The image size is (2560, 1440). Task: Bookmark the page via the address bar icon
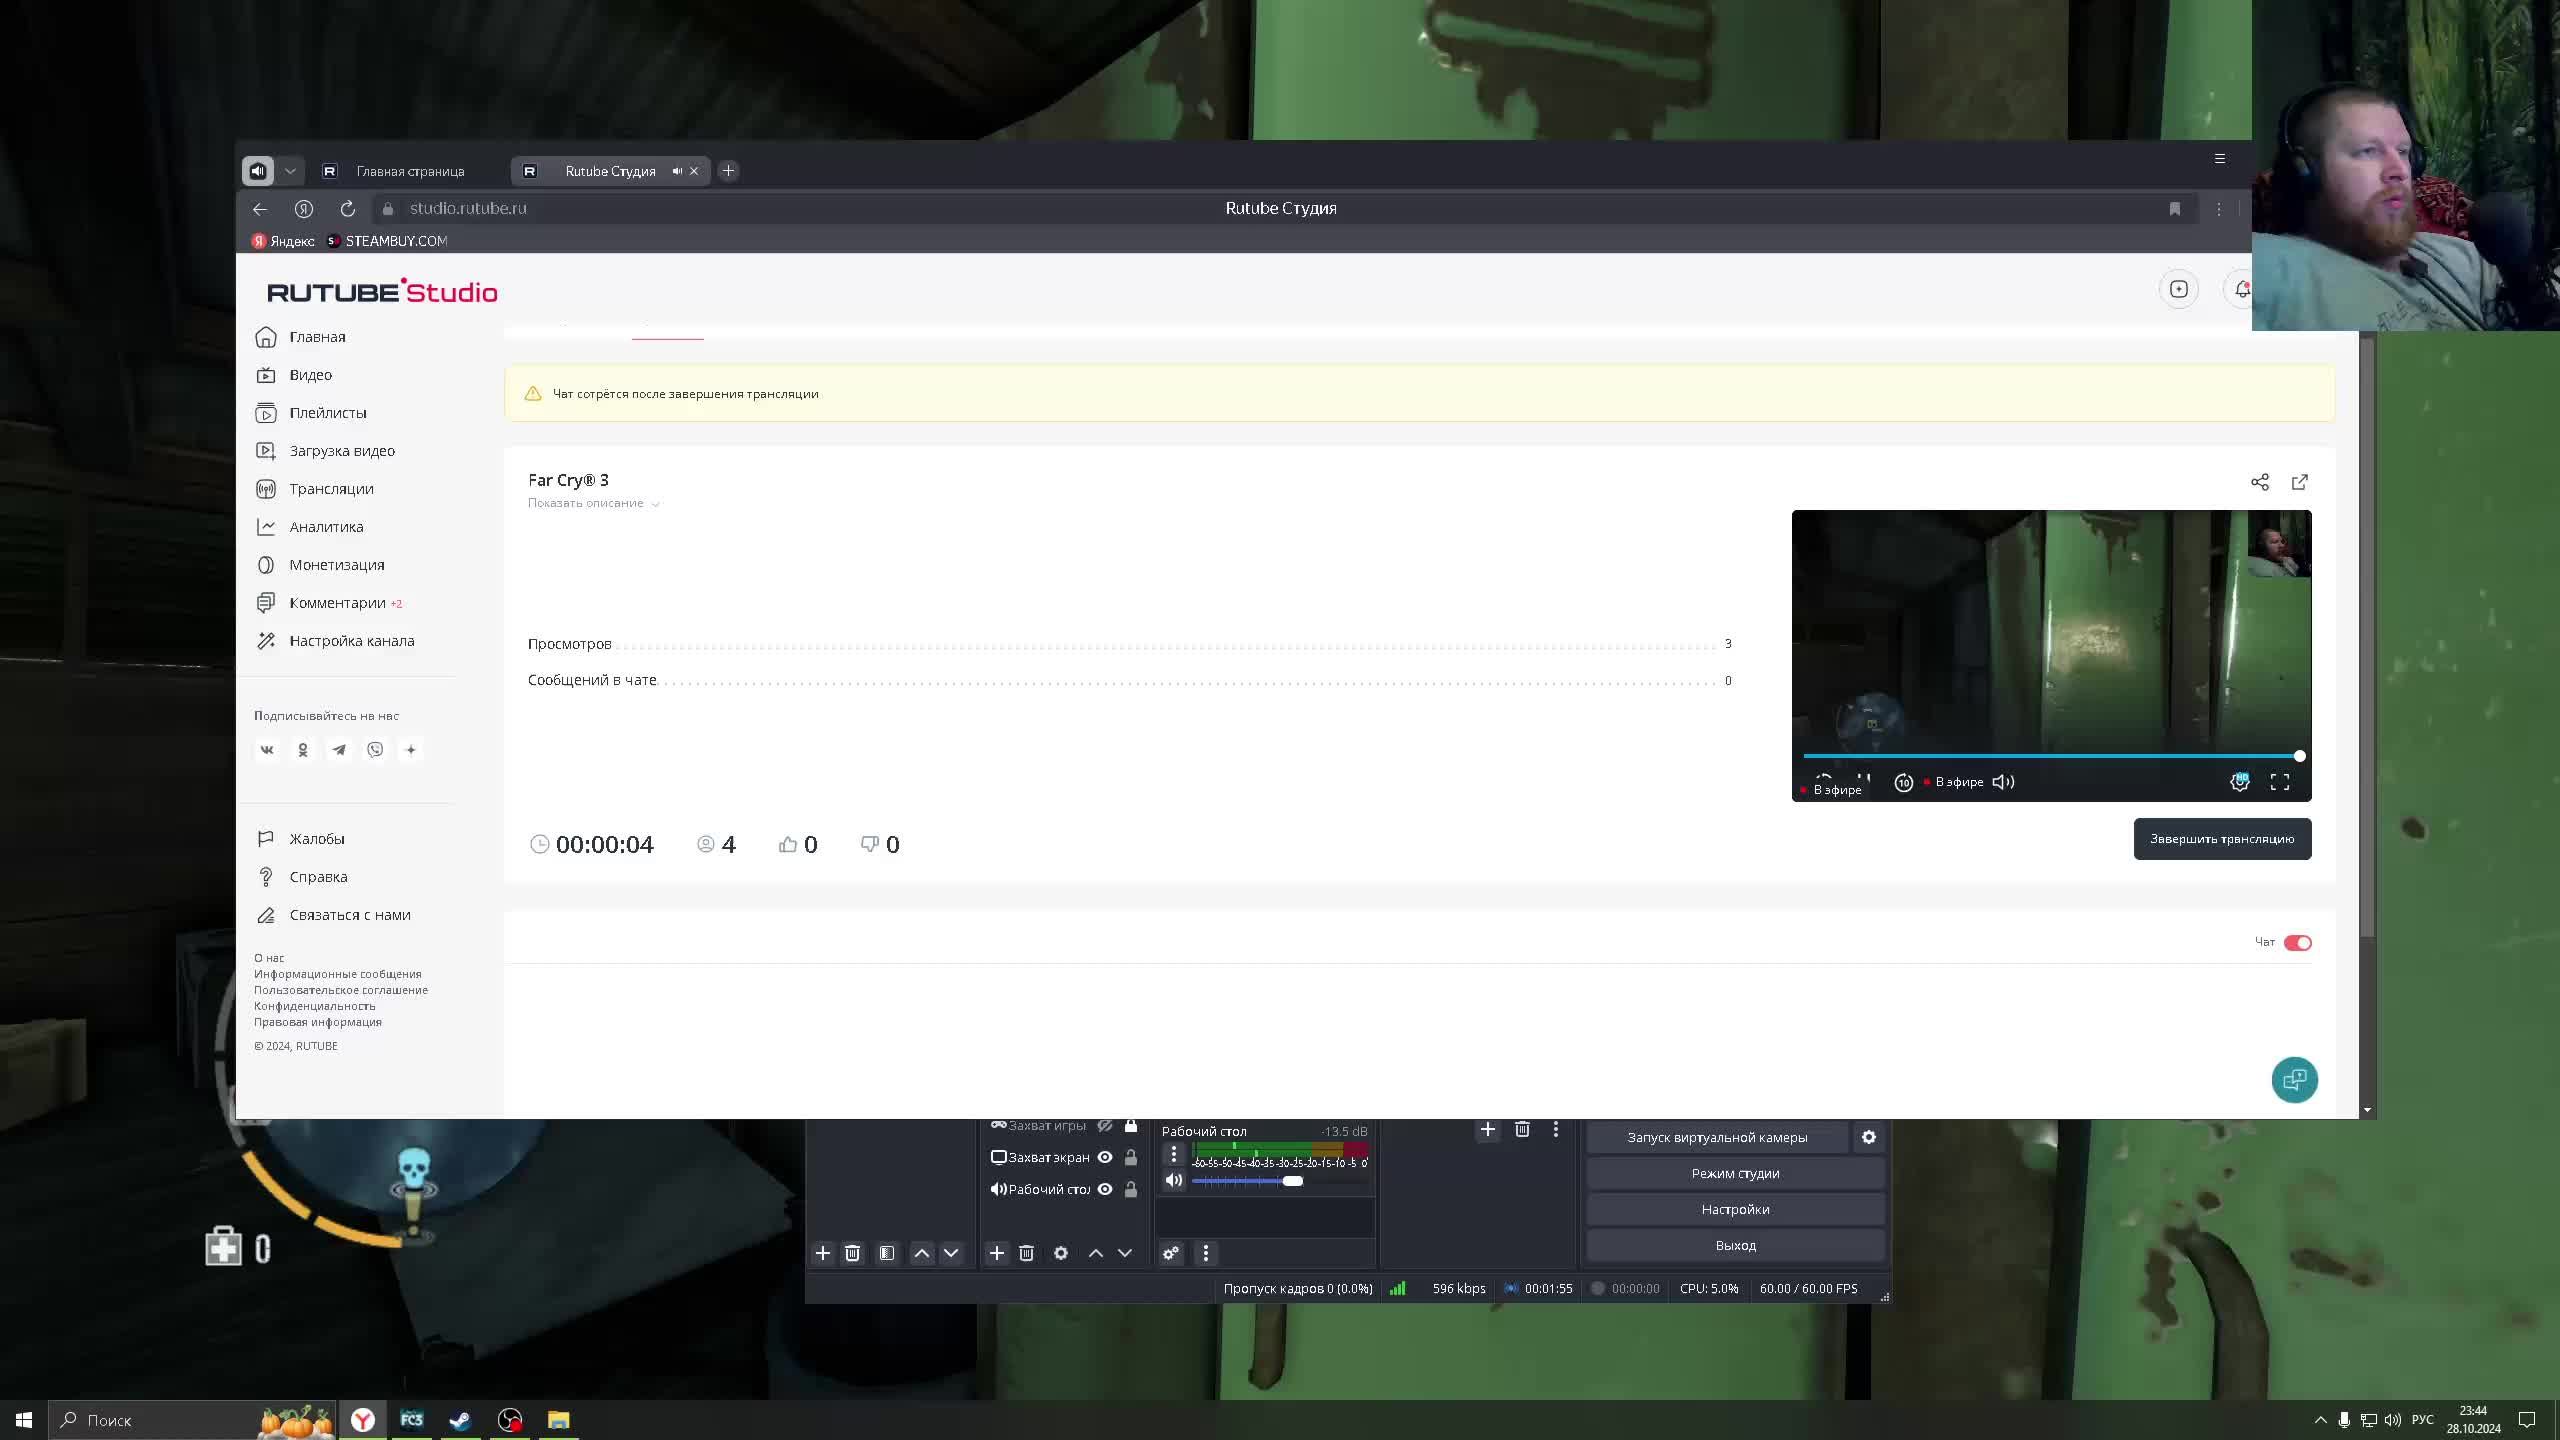coord(2174,208)
